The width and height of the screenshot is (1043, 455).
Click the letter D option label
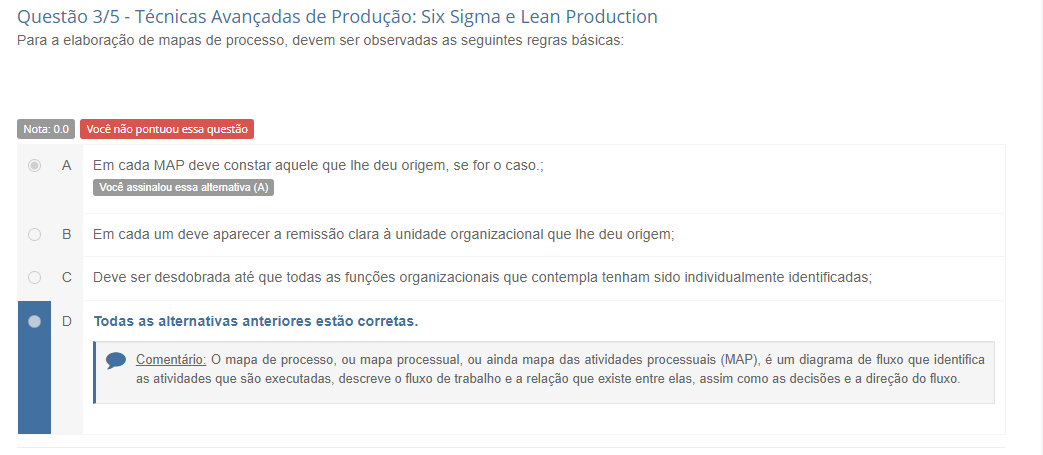[67, 321]
